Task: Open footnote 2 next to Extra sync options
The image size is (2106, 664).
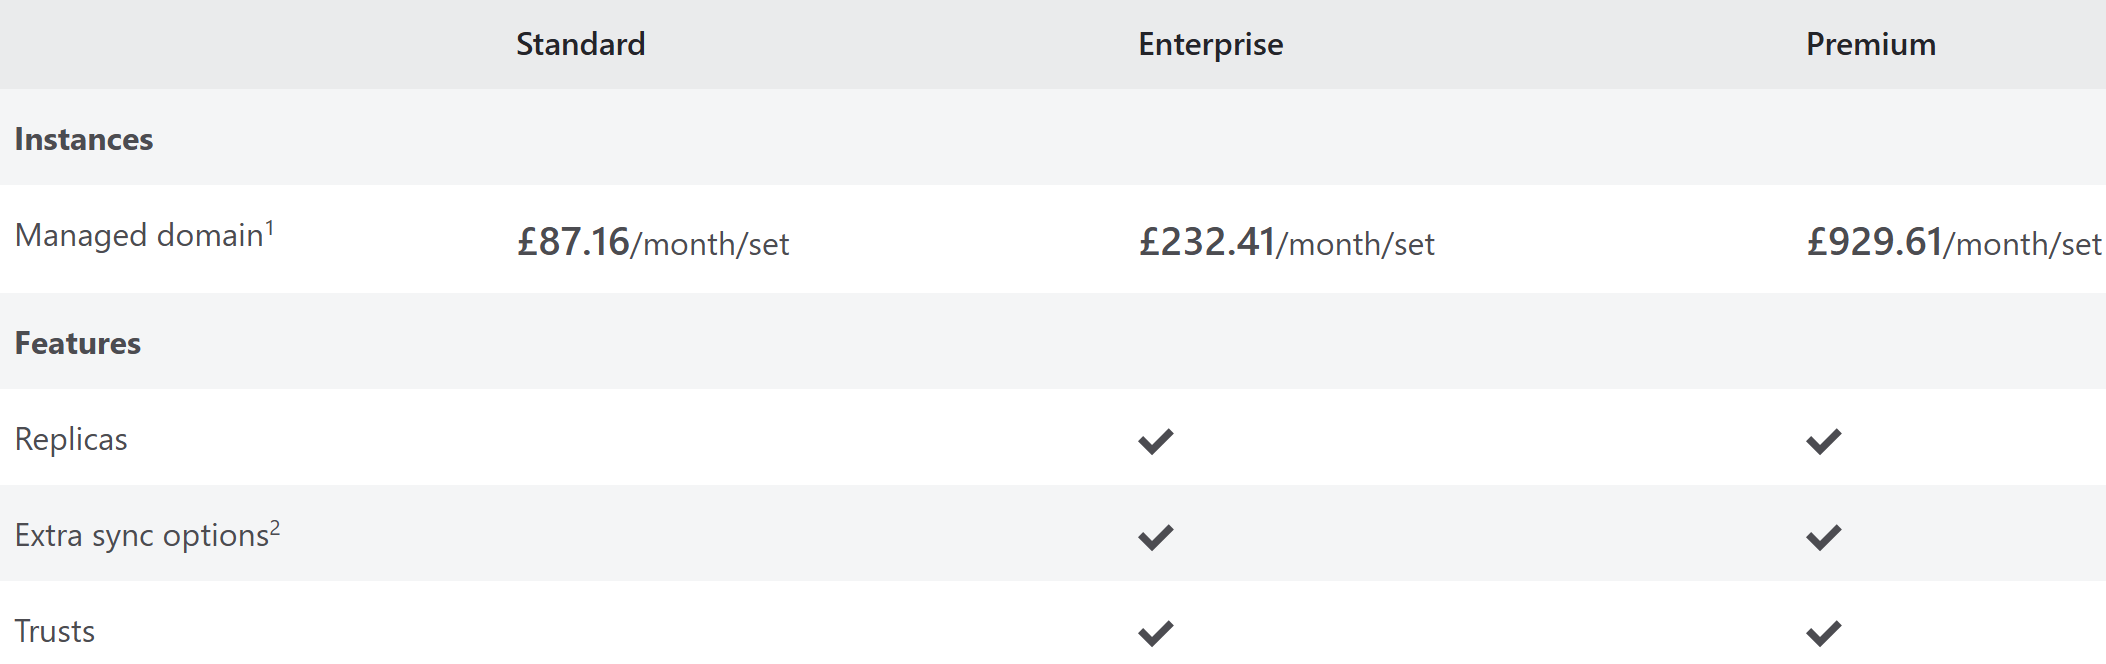Action: (275, 527)
